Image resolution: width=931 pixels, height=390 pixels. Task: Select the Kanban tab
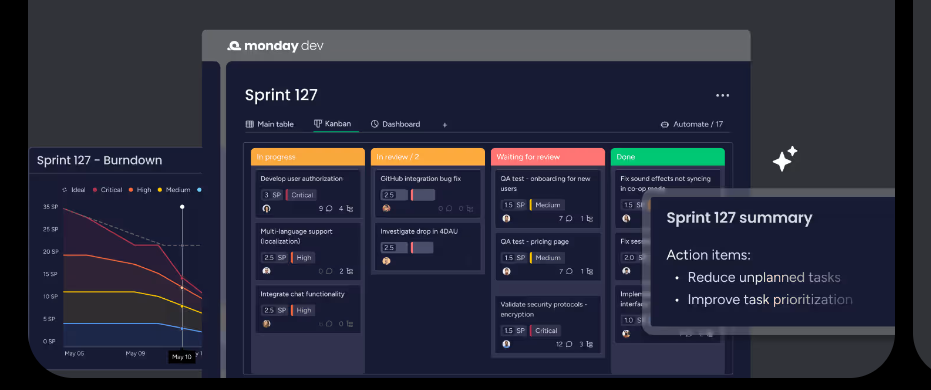(x=332, y=124)
